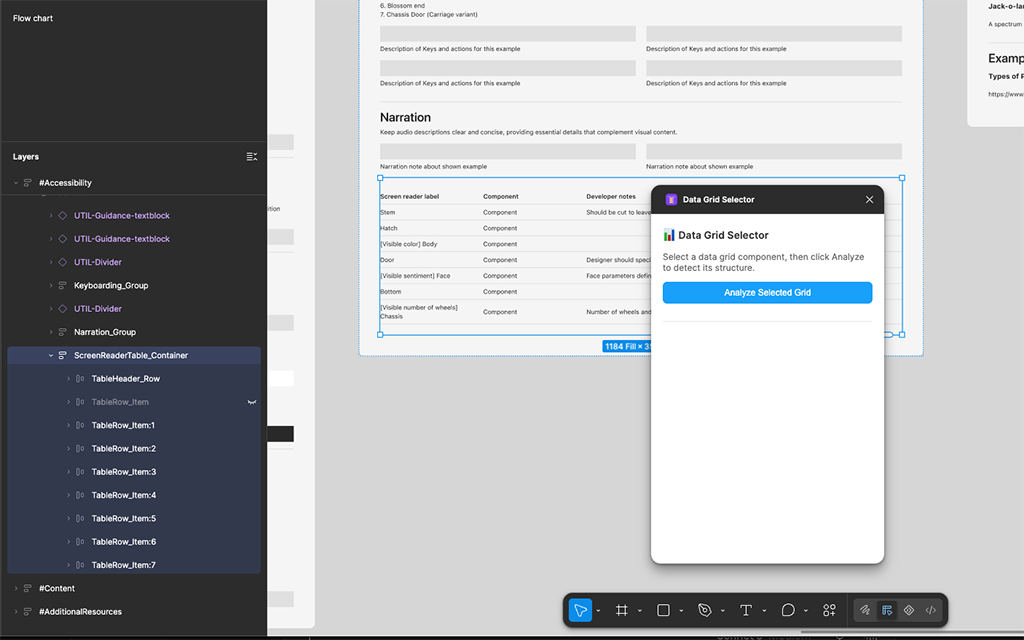Switch to Dev Mode code icon

point(931,610)
